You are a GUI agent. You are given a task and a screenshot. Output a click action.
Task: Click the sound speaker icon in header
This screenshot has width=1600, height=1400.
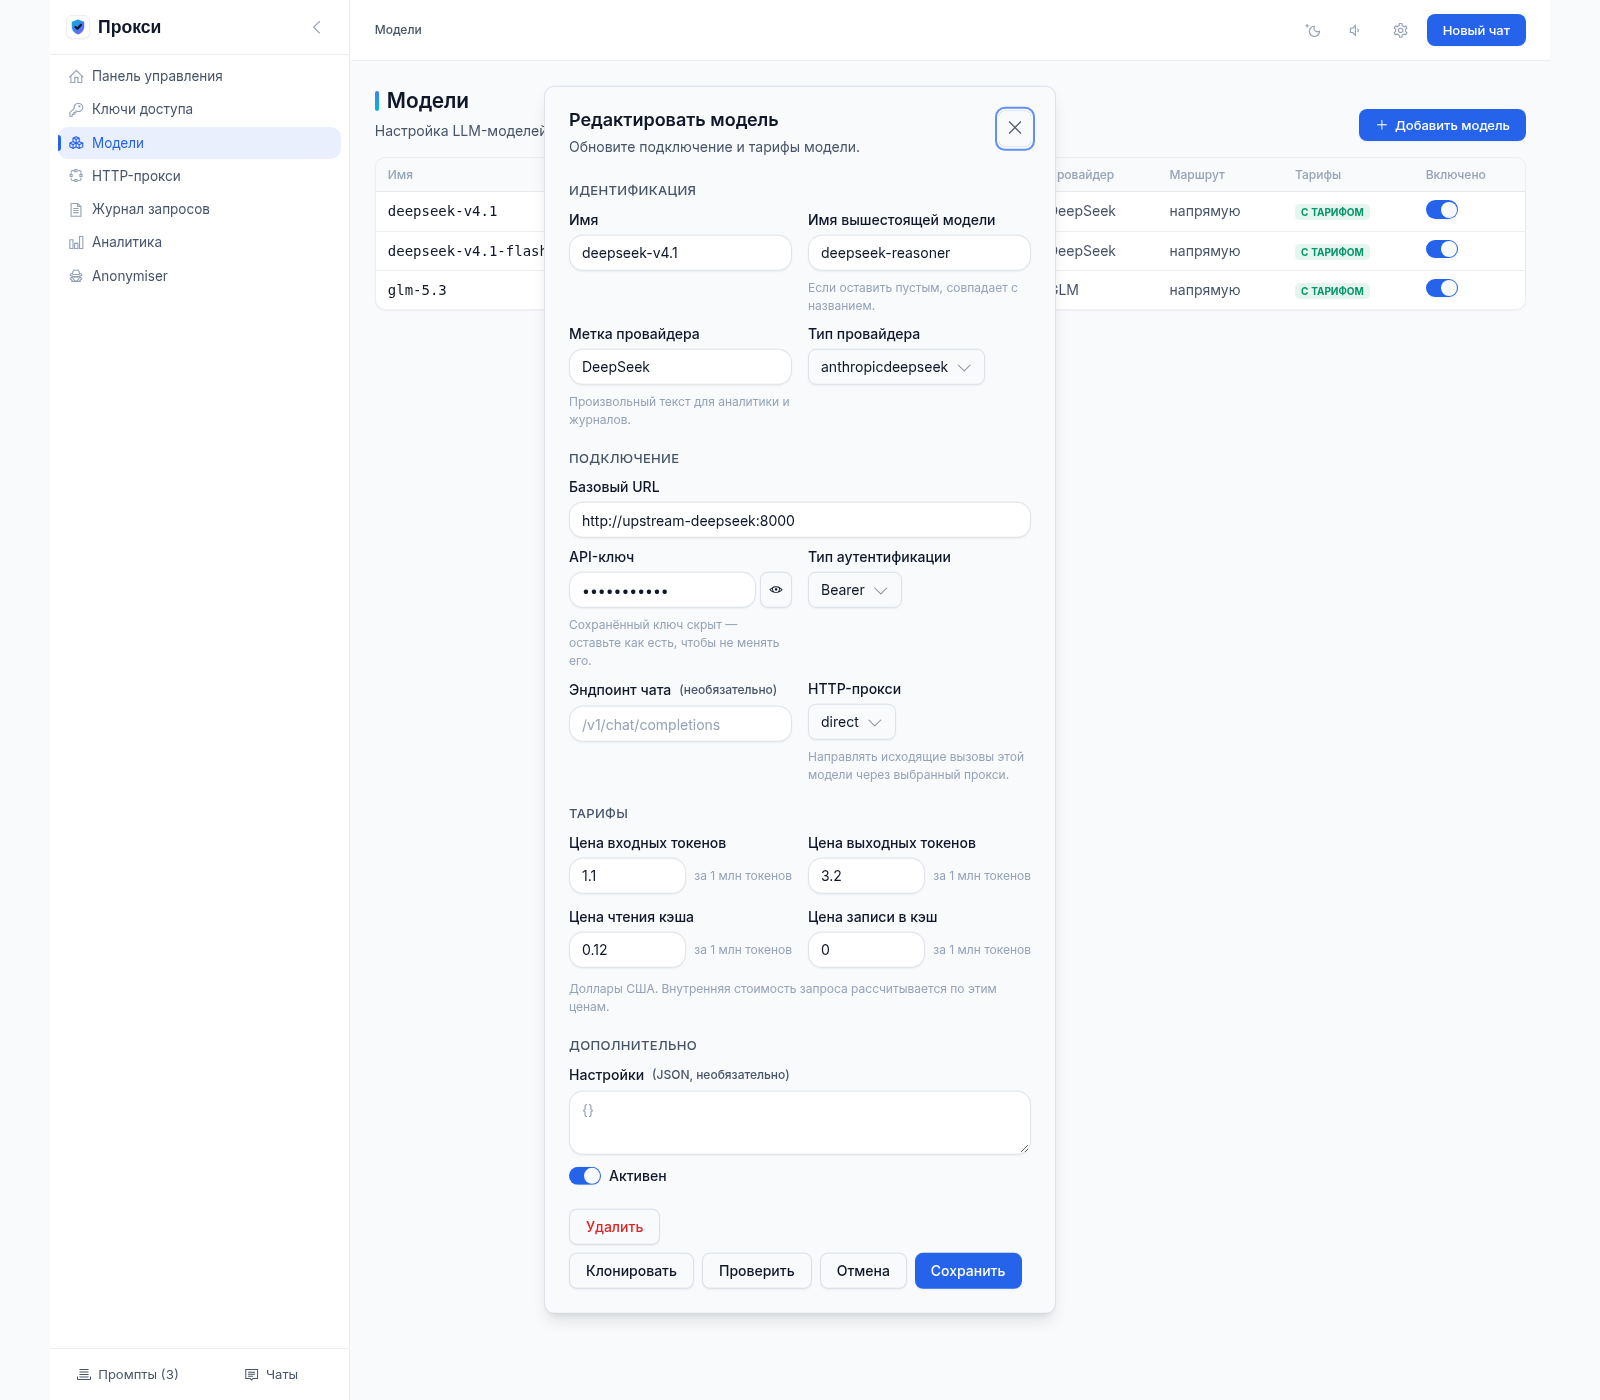pos(1356,30)
